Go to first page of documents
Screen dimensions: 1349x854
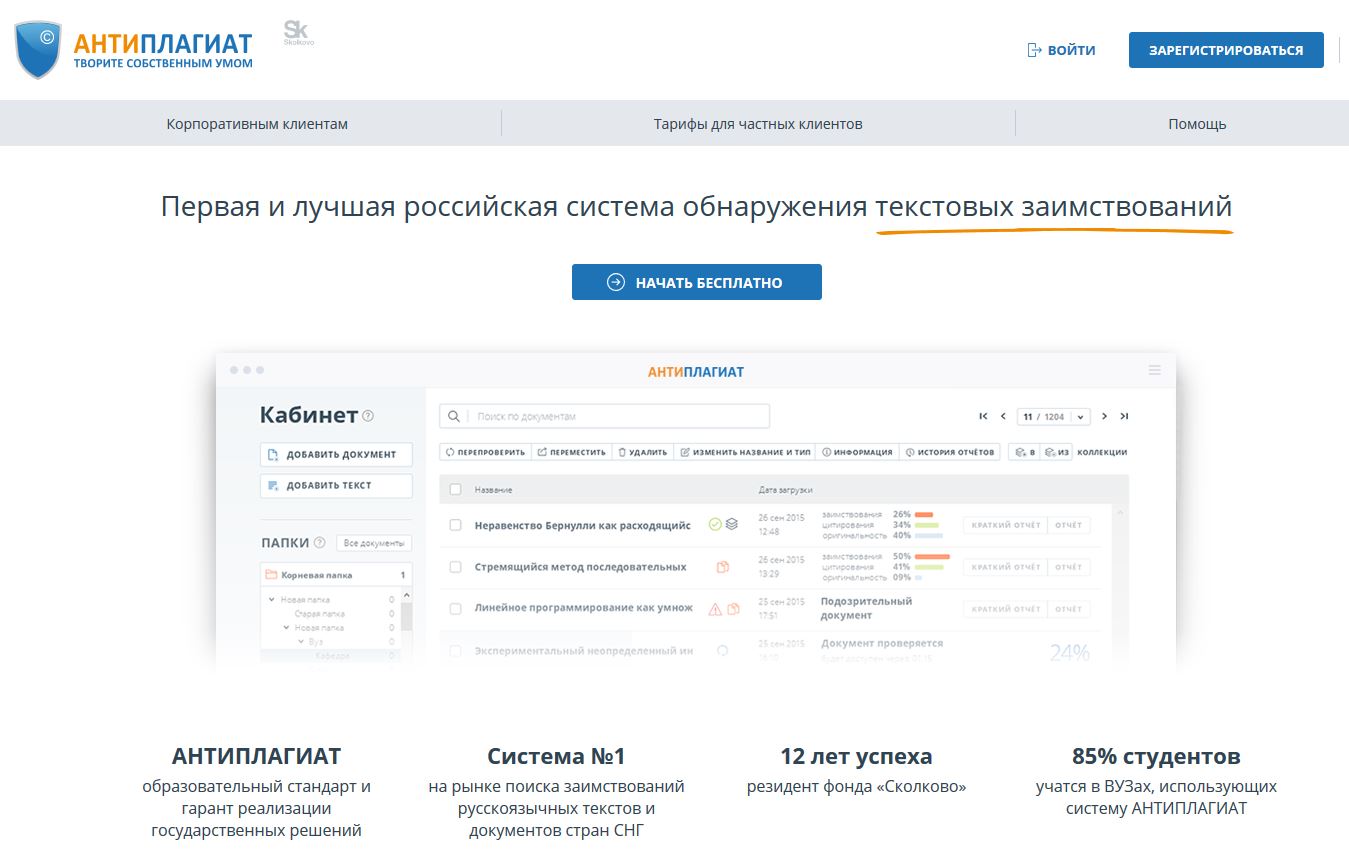coord(983,416)
